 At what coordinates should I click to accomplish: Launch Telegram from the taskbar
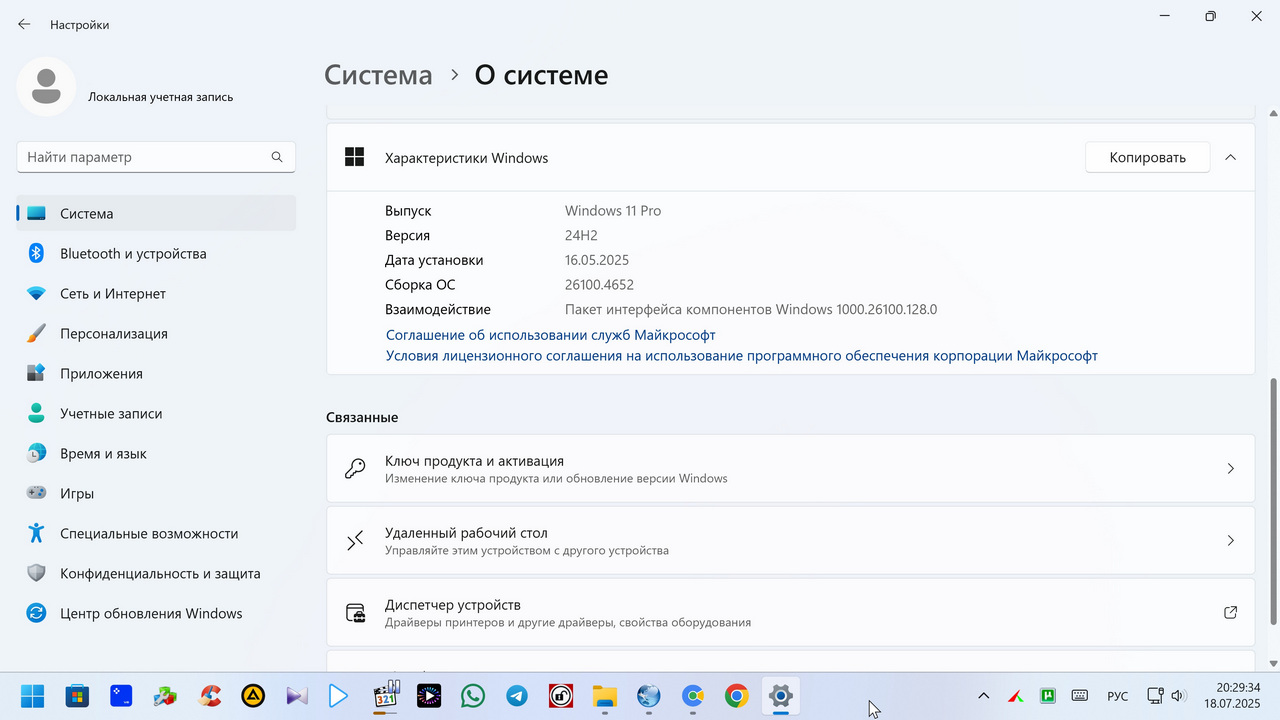(517, 696)
